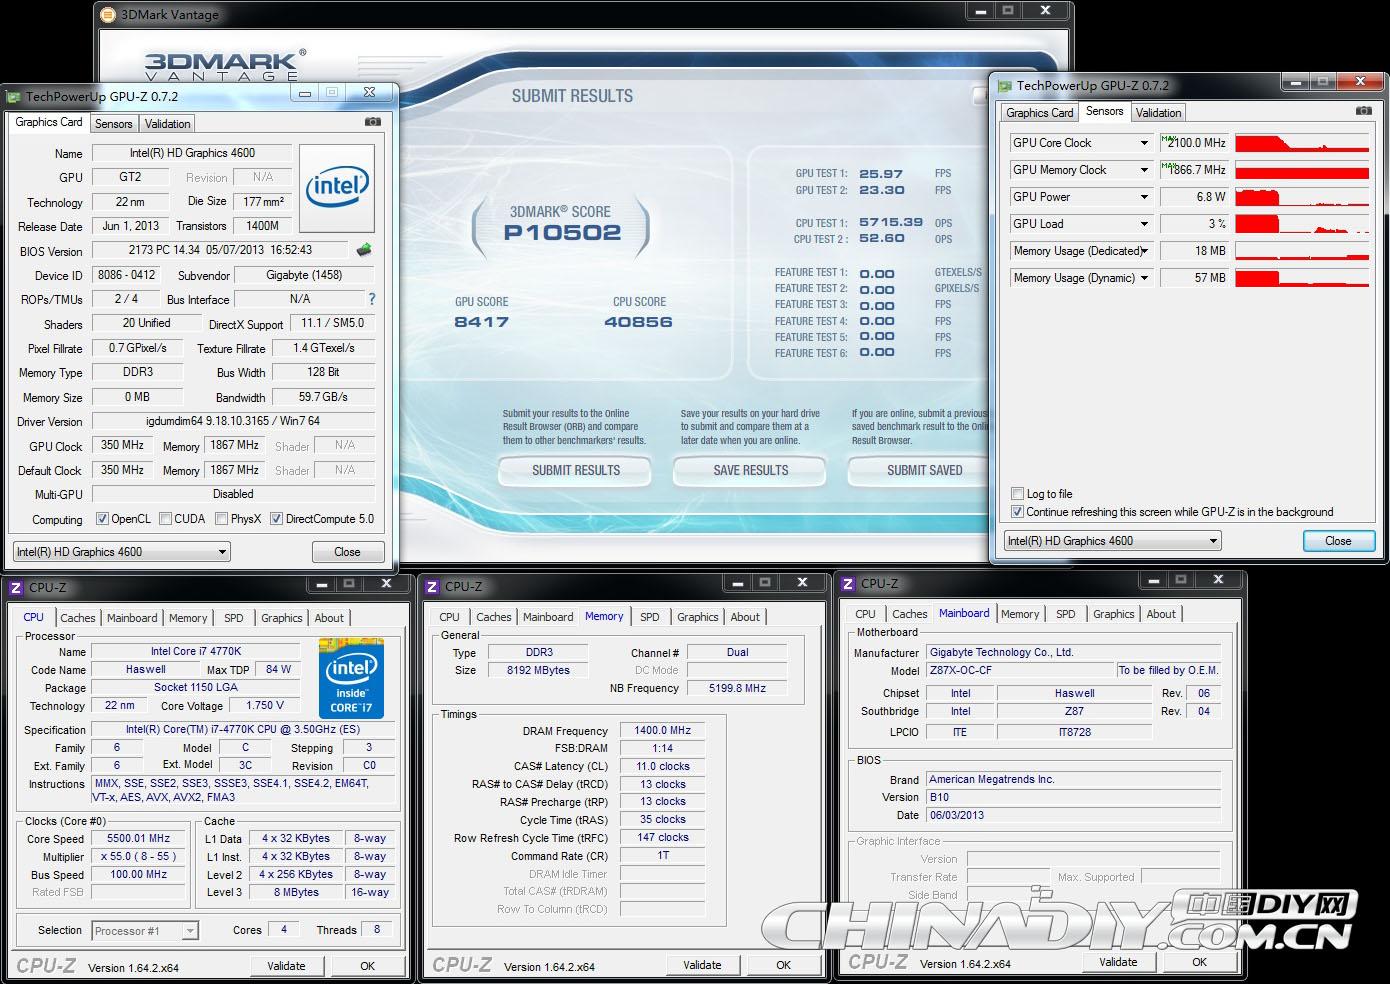Open About tab in CPU-Z CPU window
This screenshot has height=984, width=1390.
329,618
